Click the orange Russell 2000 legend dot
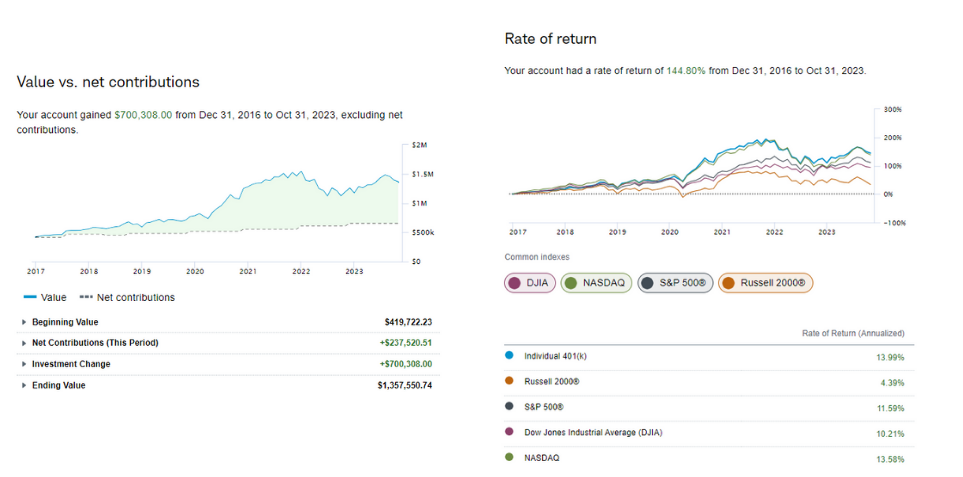Screen dimensions: 963x477 510,381
